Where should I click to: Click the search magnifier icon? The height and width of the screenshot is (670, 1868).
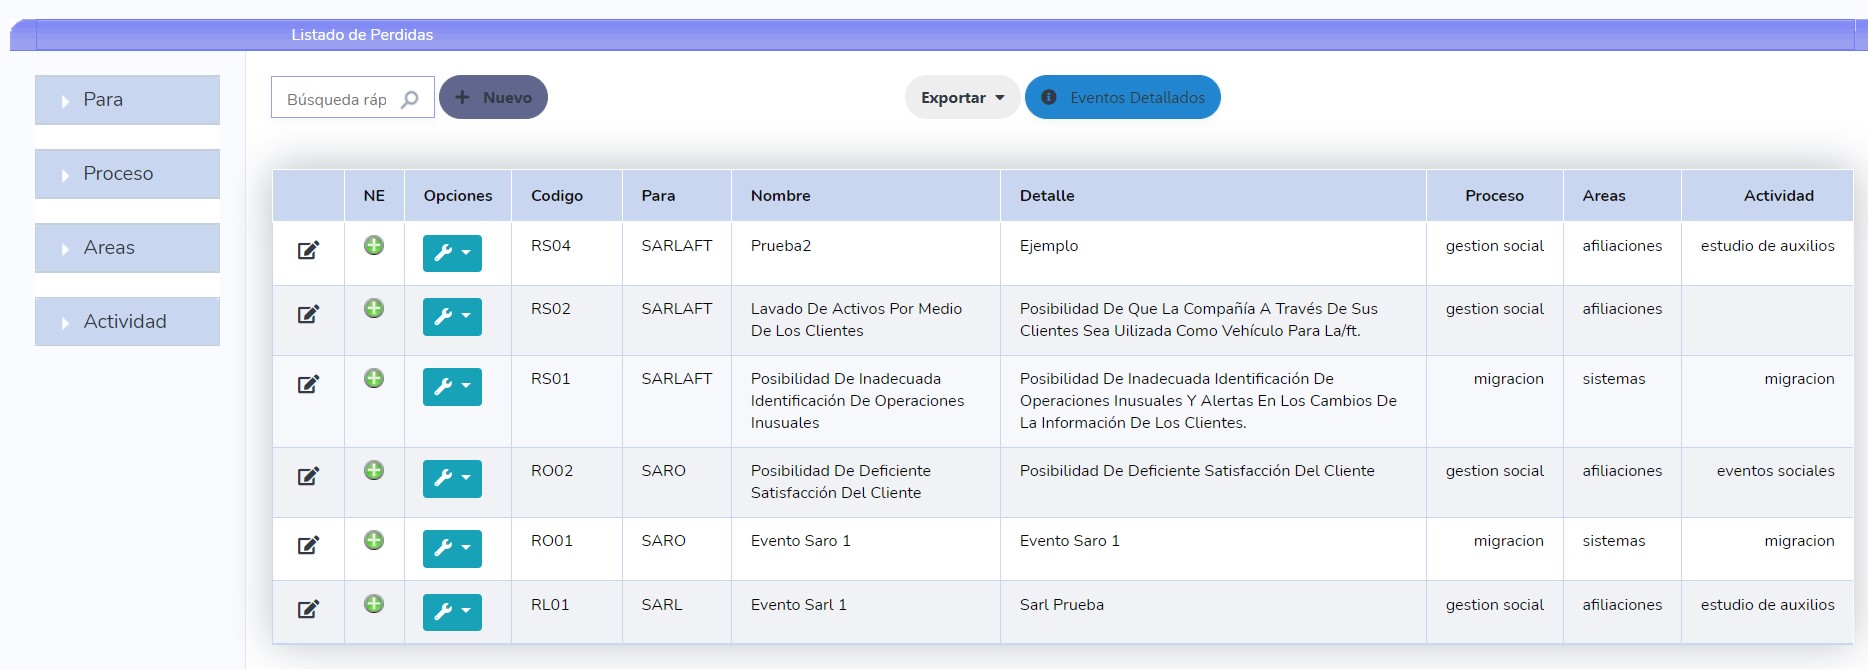click(x=410, y=99)
